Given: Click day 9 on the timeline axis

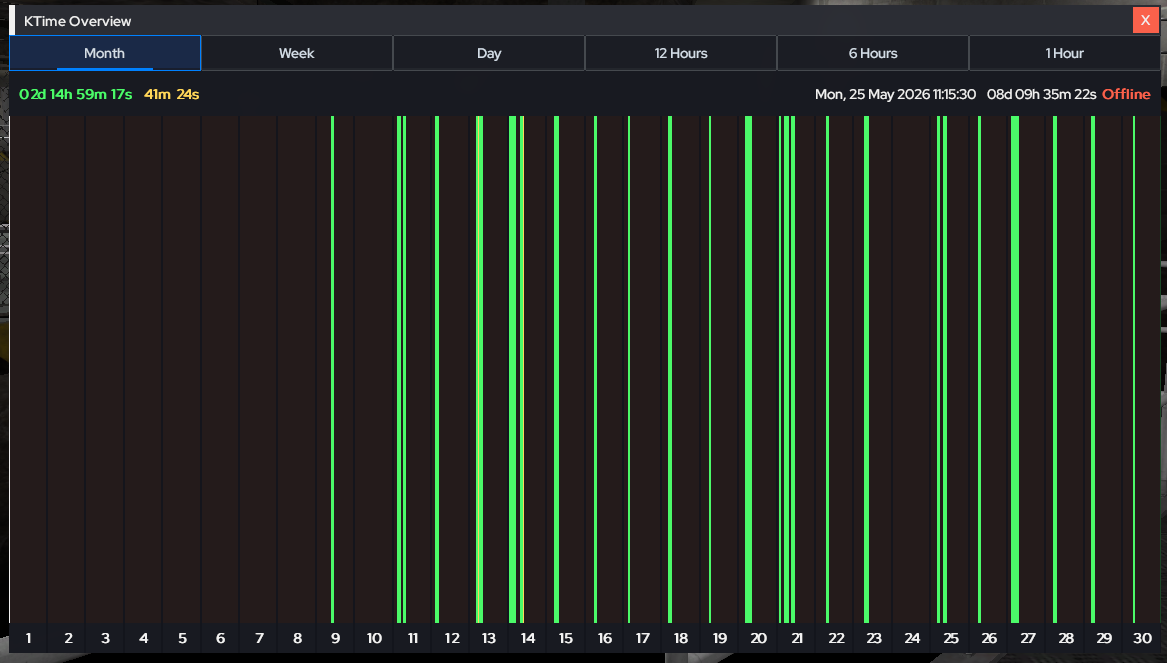Looking at the screenshot, I should click(x=336, y=638).
